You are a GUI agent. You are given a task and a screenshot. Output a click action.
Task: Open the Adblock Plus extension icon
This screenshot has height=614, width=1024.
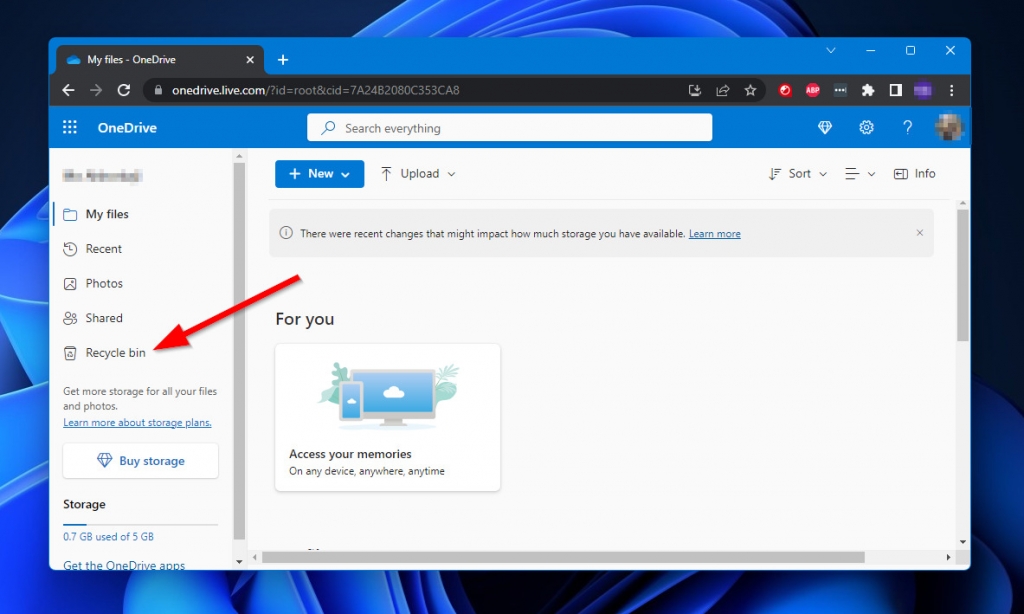click(x=812, y=89)
